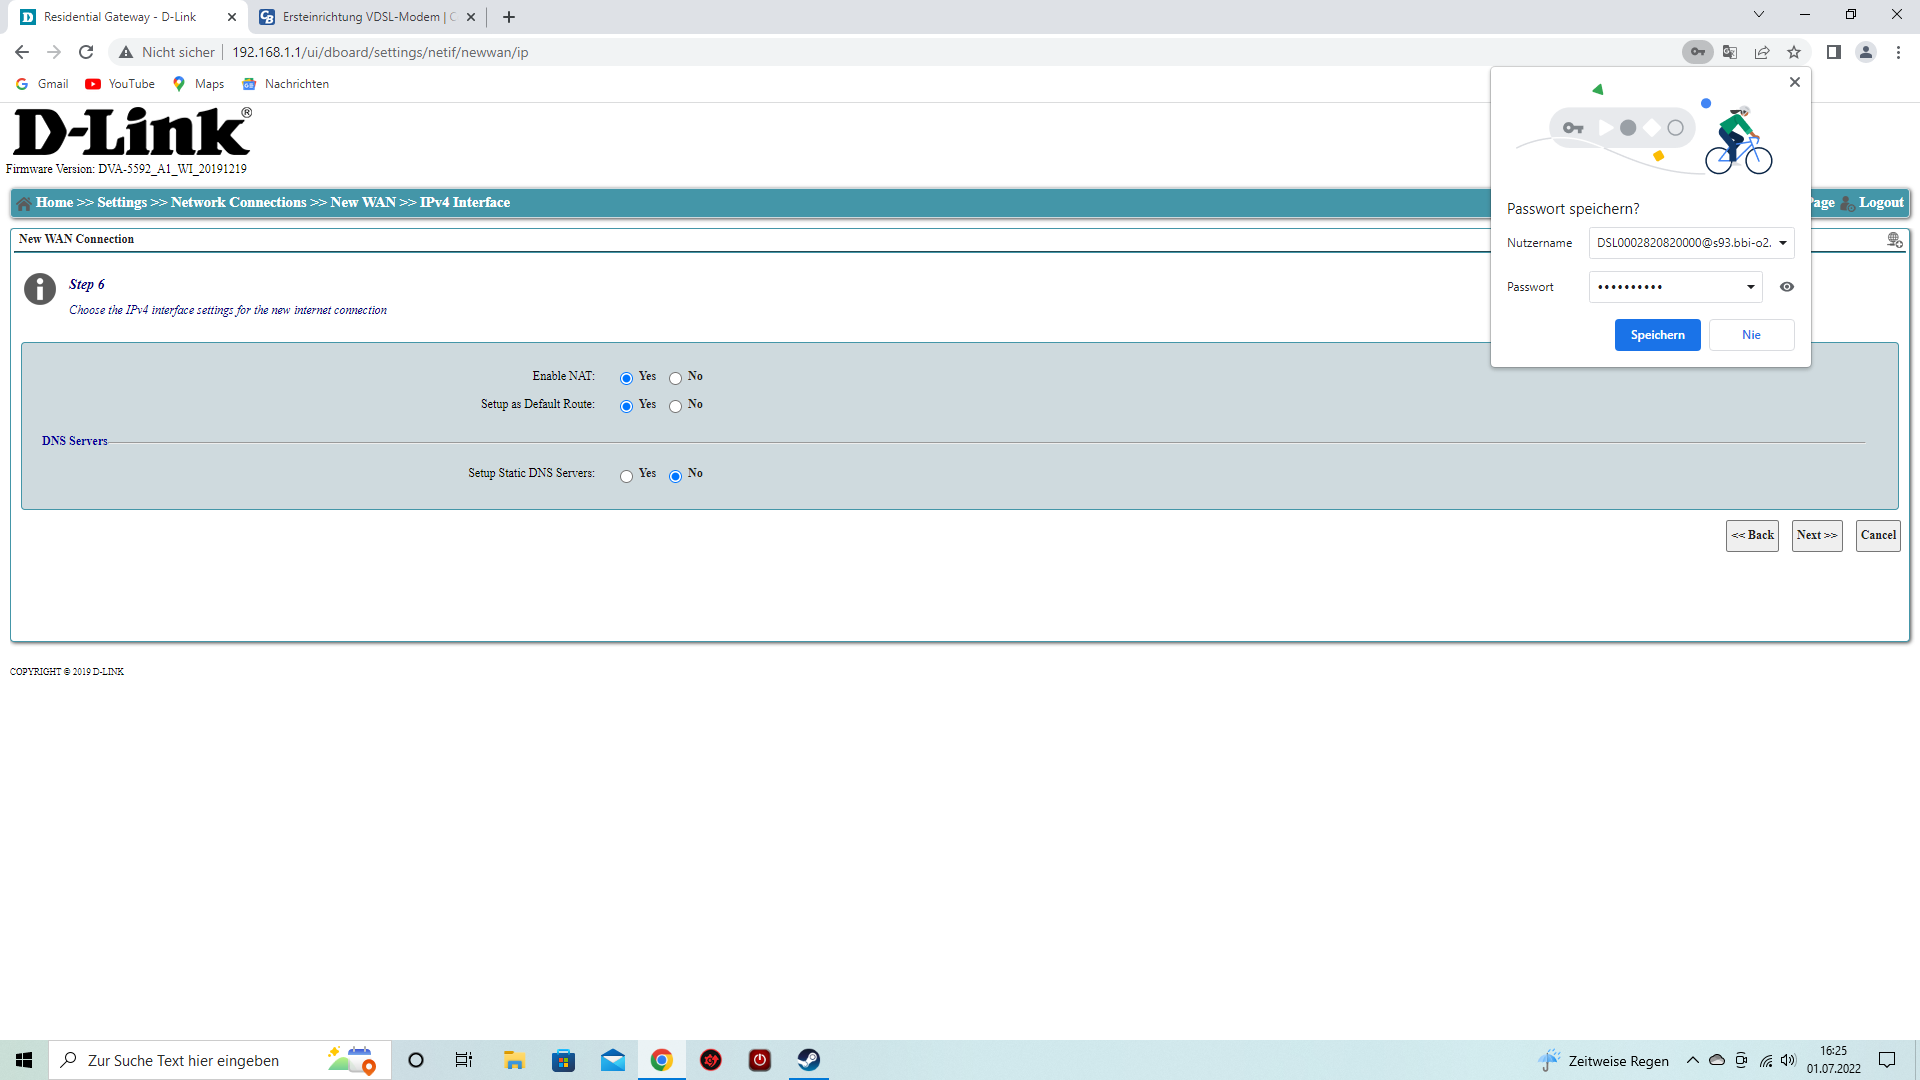Click the Home icon in breadcrumb bar
Image resolution: width=1920 pixels, height=1080 pixels.
point(24,203)
